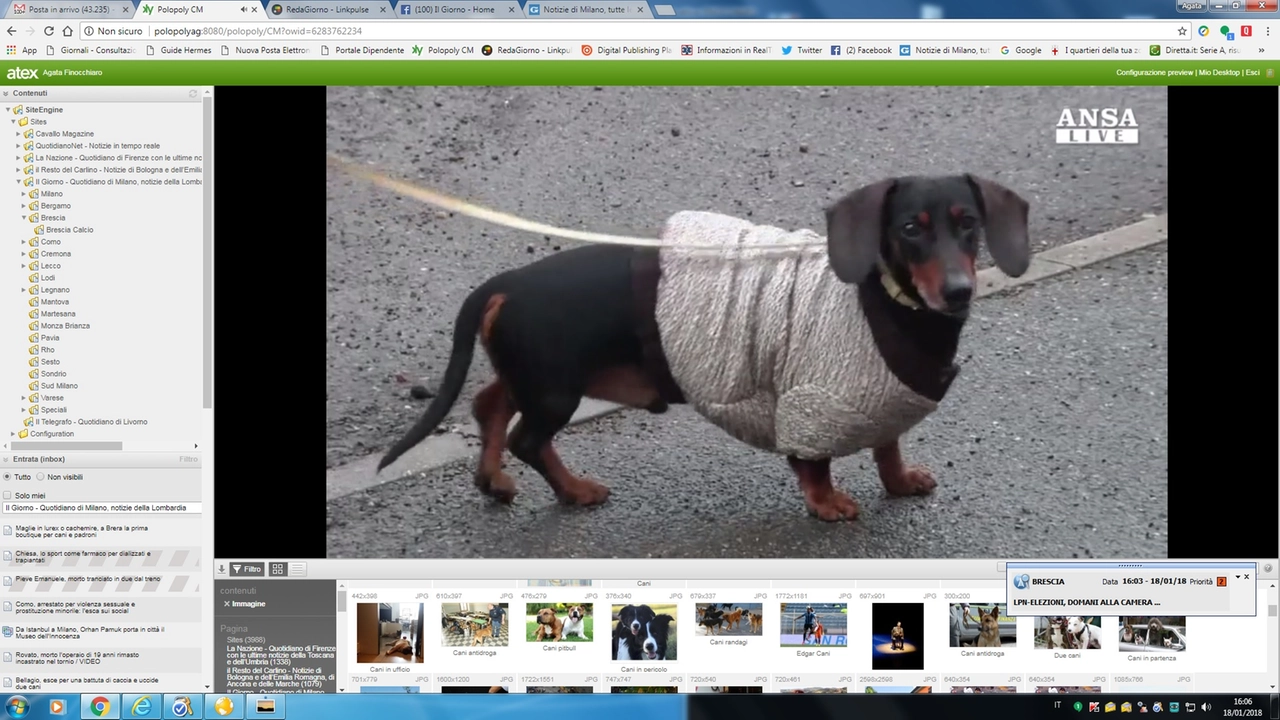Click the atex logo

click(22, 73)
